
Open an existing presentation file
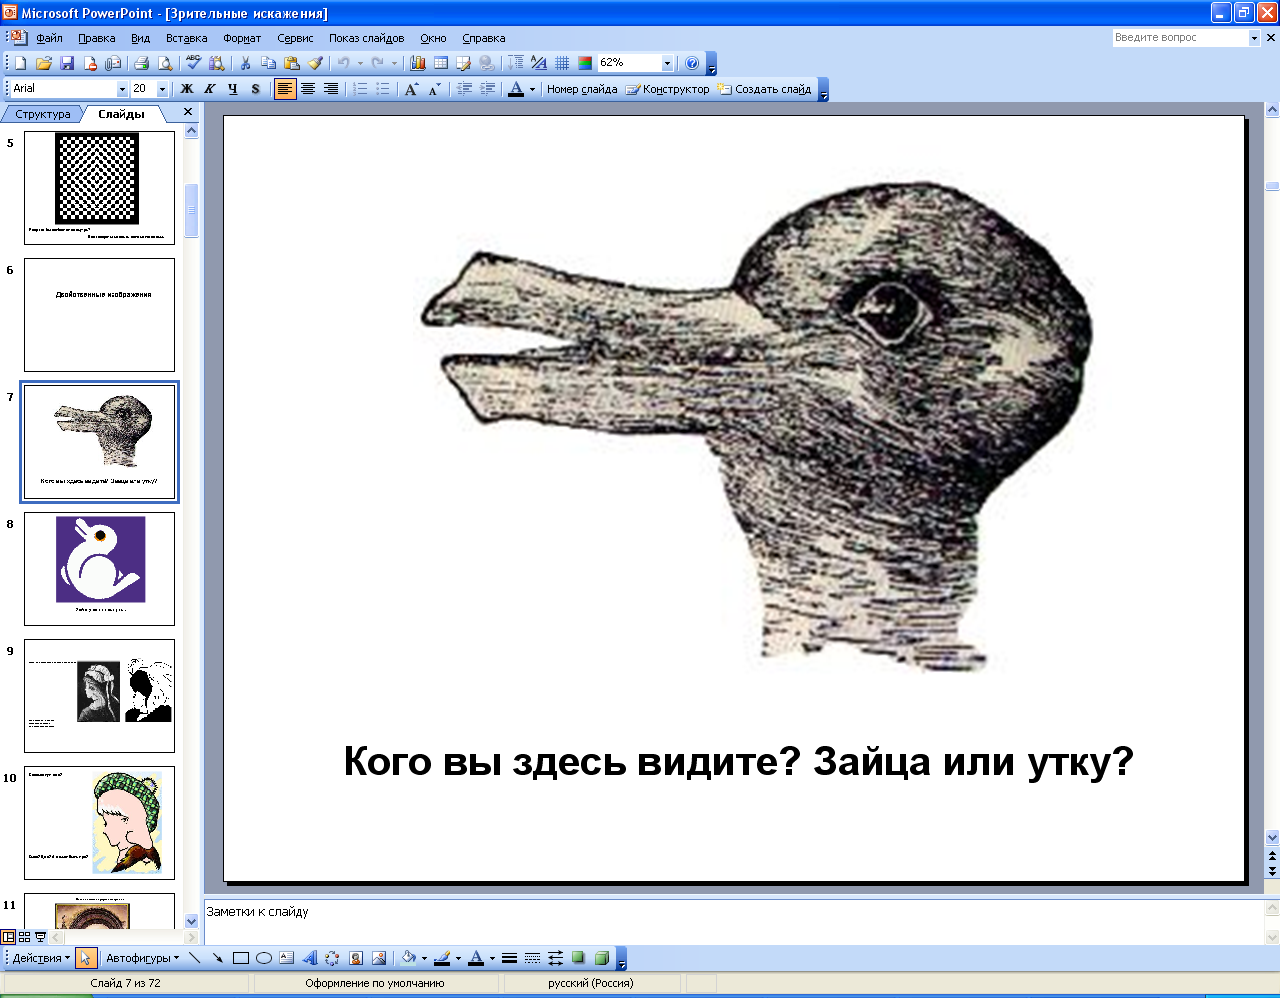pyautogui.click(x=44, y=63)
